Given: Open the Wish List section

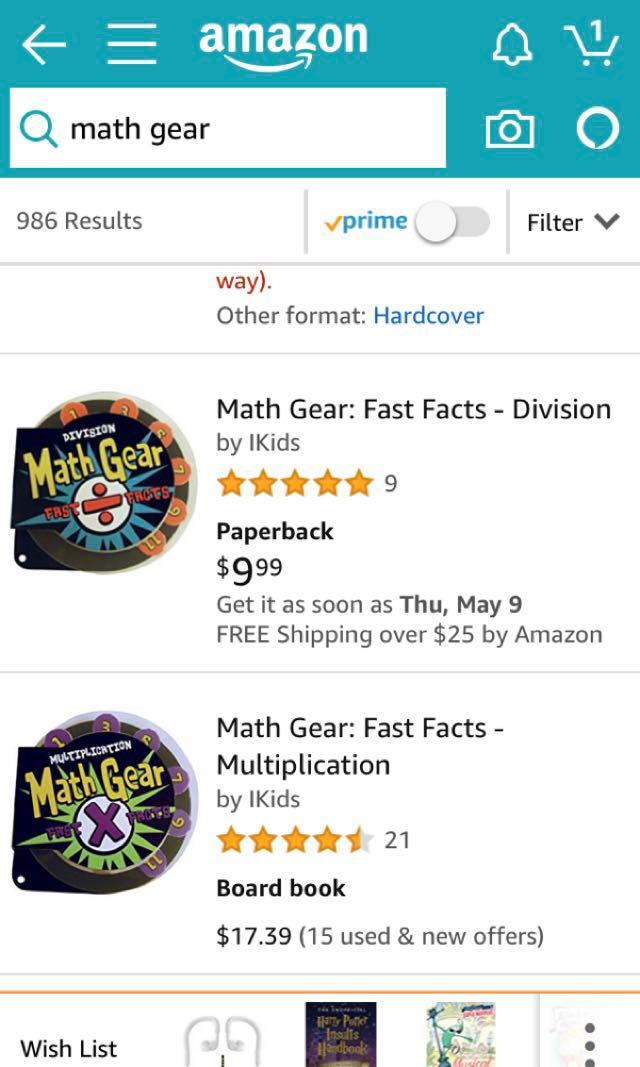Looking at the screenshot, I should pyautogui.click(x=68, y=1049).
